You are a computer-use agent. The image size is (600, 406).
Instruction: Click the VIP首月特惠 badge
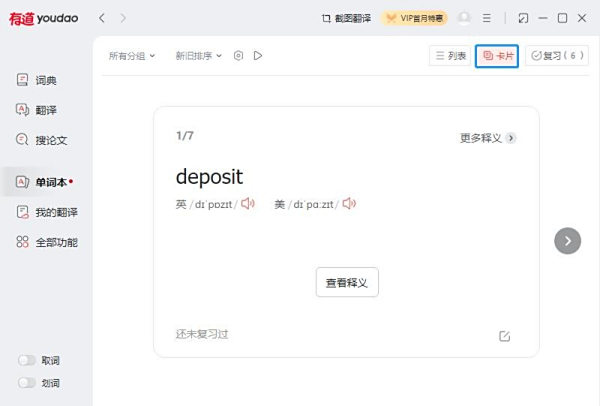coord(414,18)
